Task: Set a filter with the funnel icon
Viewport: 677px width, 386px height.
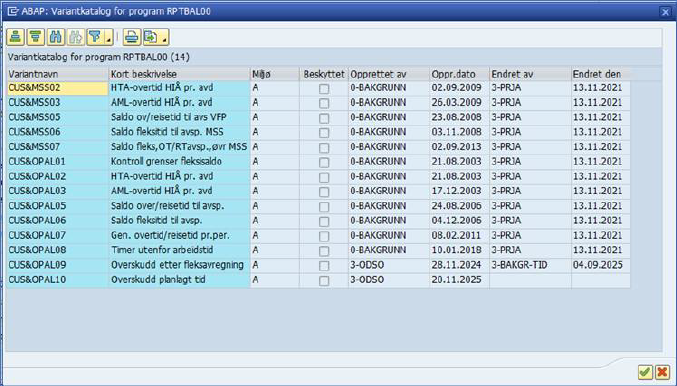Action: coord(95,37)
